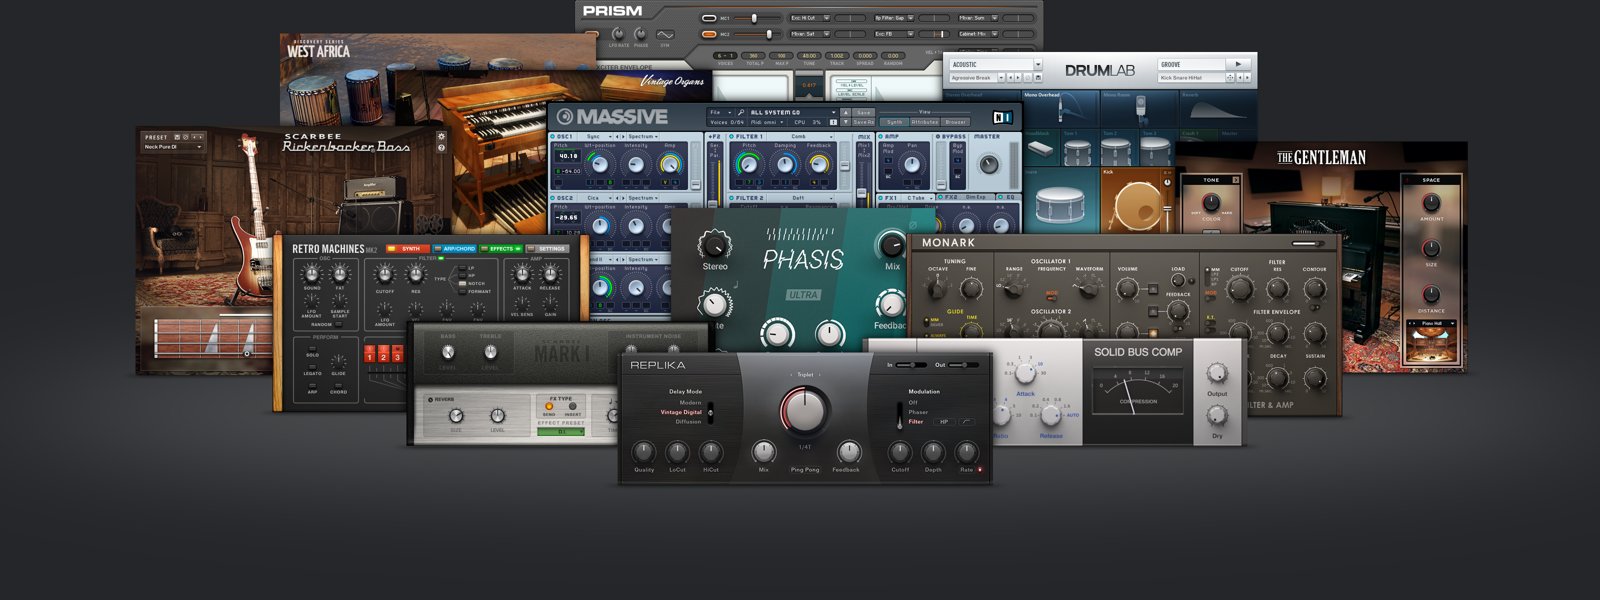Screen dimensions: 1600x600
Task: Open the ALL SYSTEM GO preset dropdown
Action: 792,112
